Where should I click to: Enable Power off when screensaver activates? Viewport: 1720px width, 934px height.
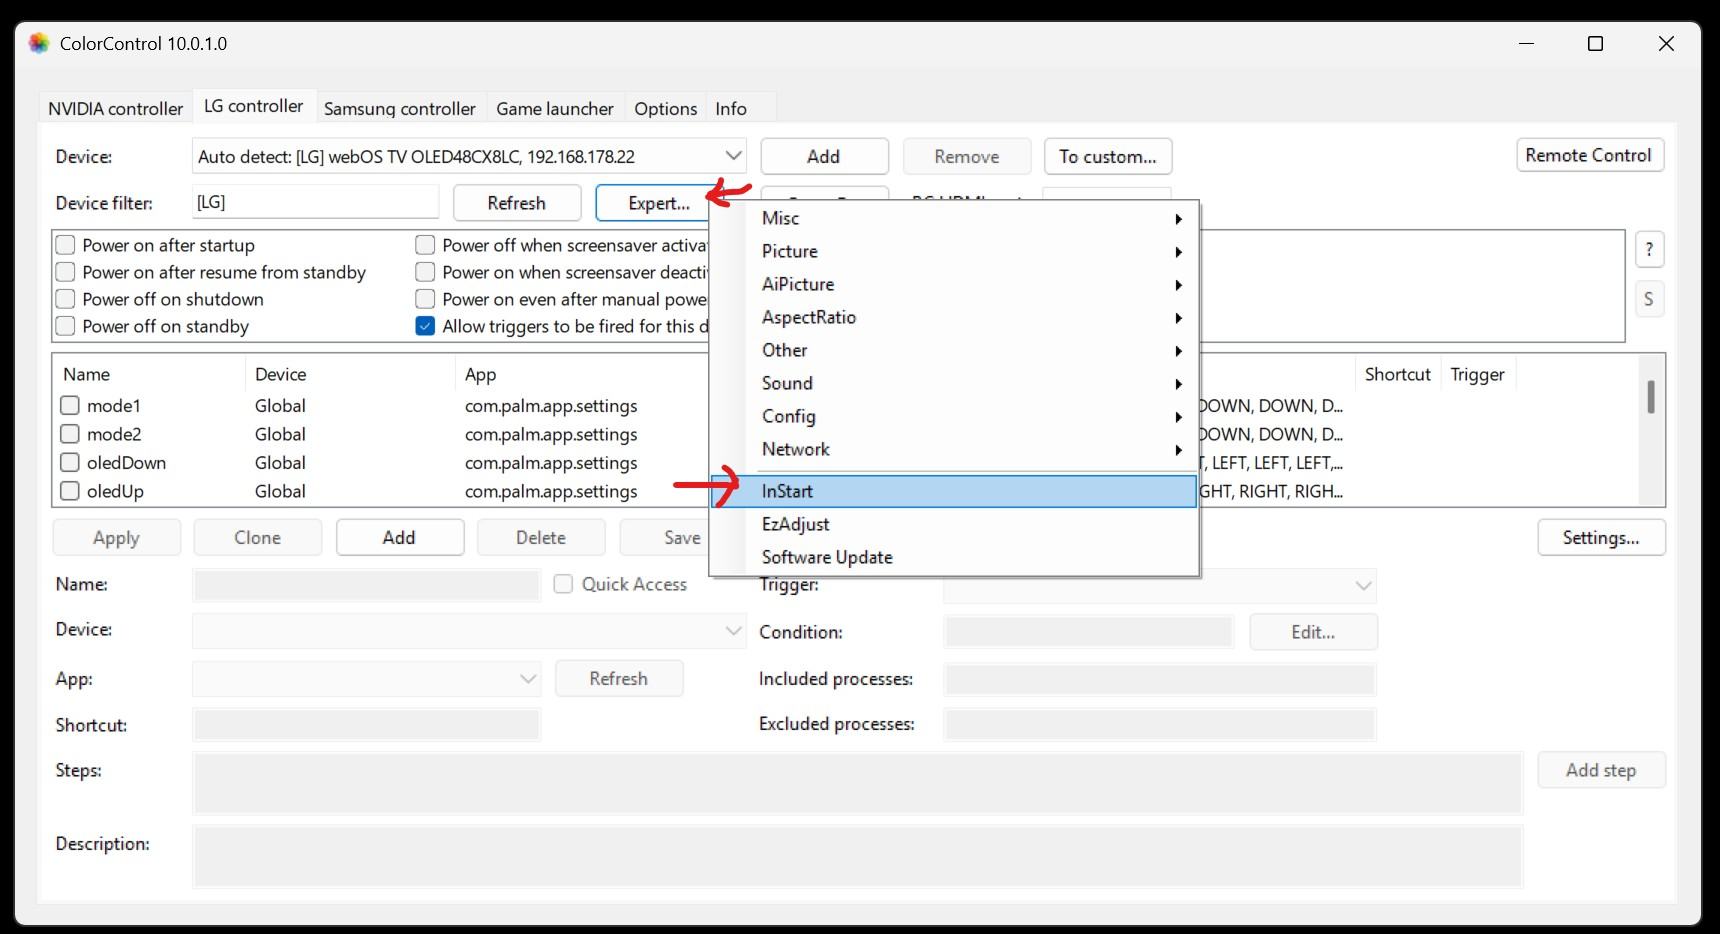click(x=425, y=245)
